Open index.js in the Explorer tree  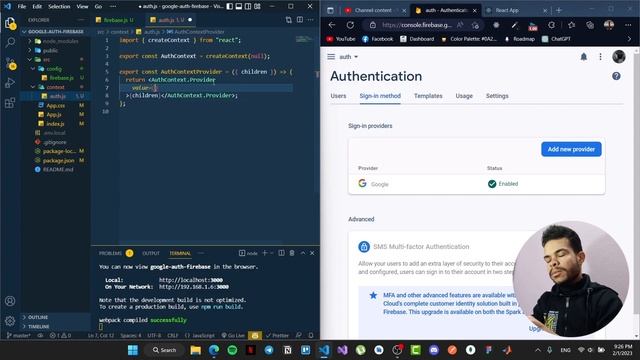click(56, 124)
